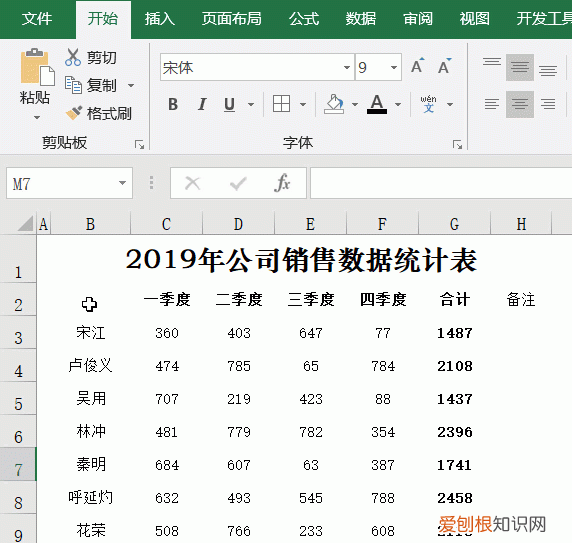The image size is (572, 543).
Task: Toggle center horizontal alignment
Action: pos(519,104)
